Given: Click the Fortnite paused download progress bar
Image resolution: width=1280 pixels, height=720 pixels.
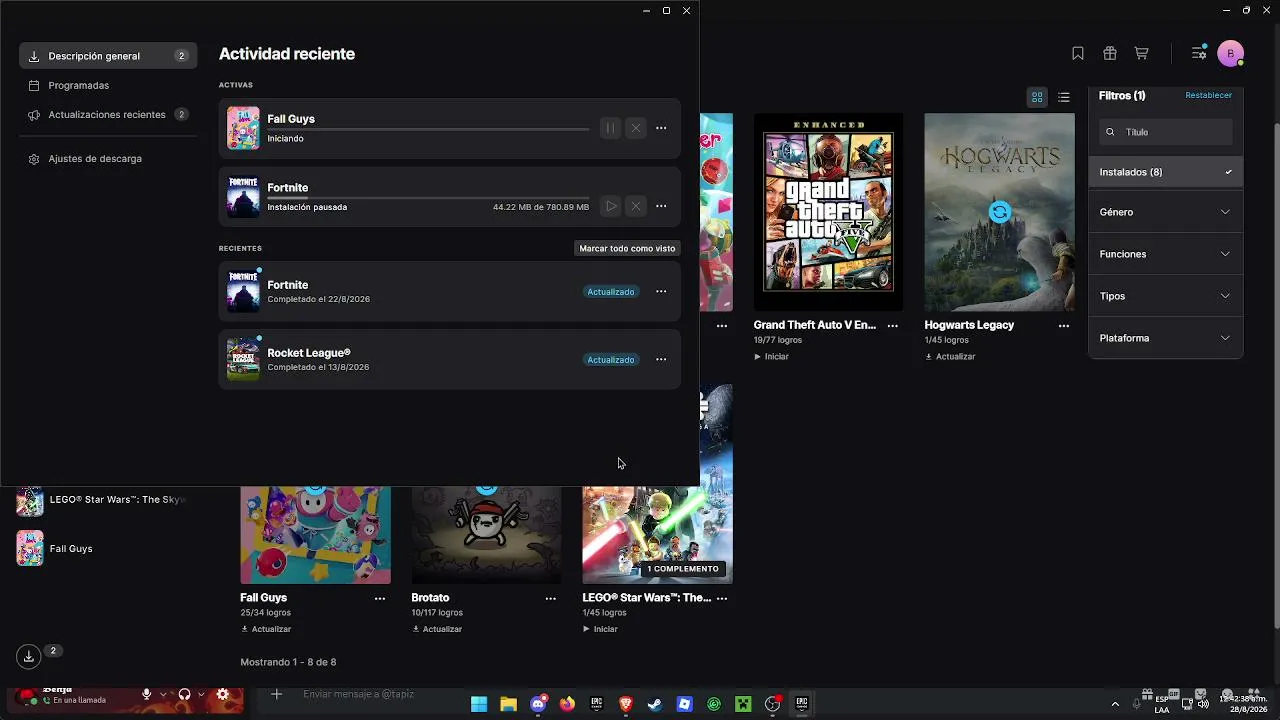Looking at the screenshot, I should coord(428,198).
